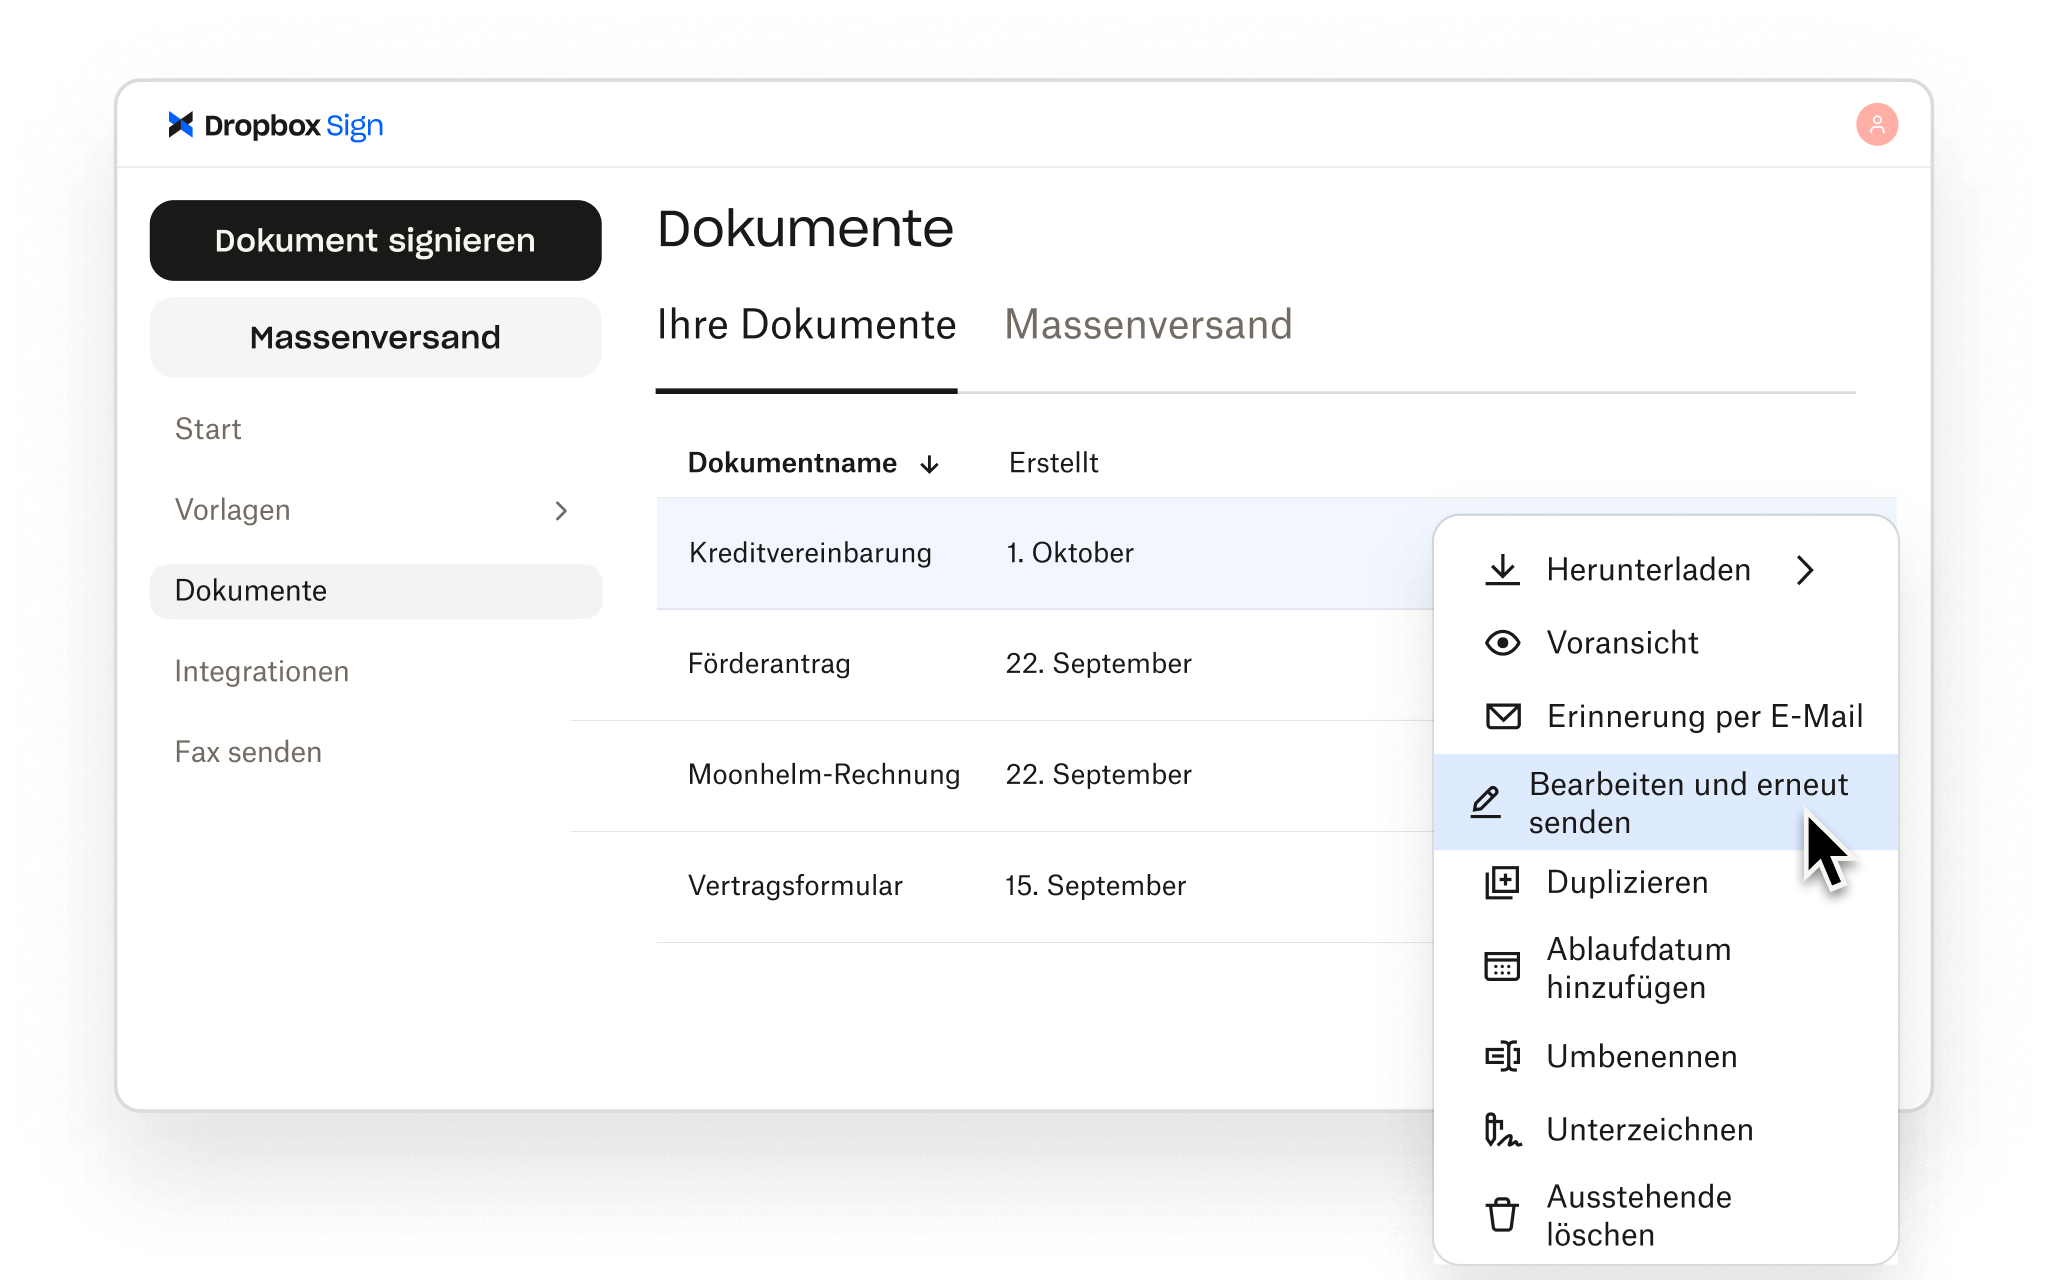The image size is (2048, 1280).
Task: Click the pencil icon for Bearbeiten
Action: pyautogui.click(x=1485, y=802)
